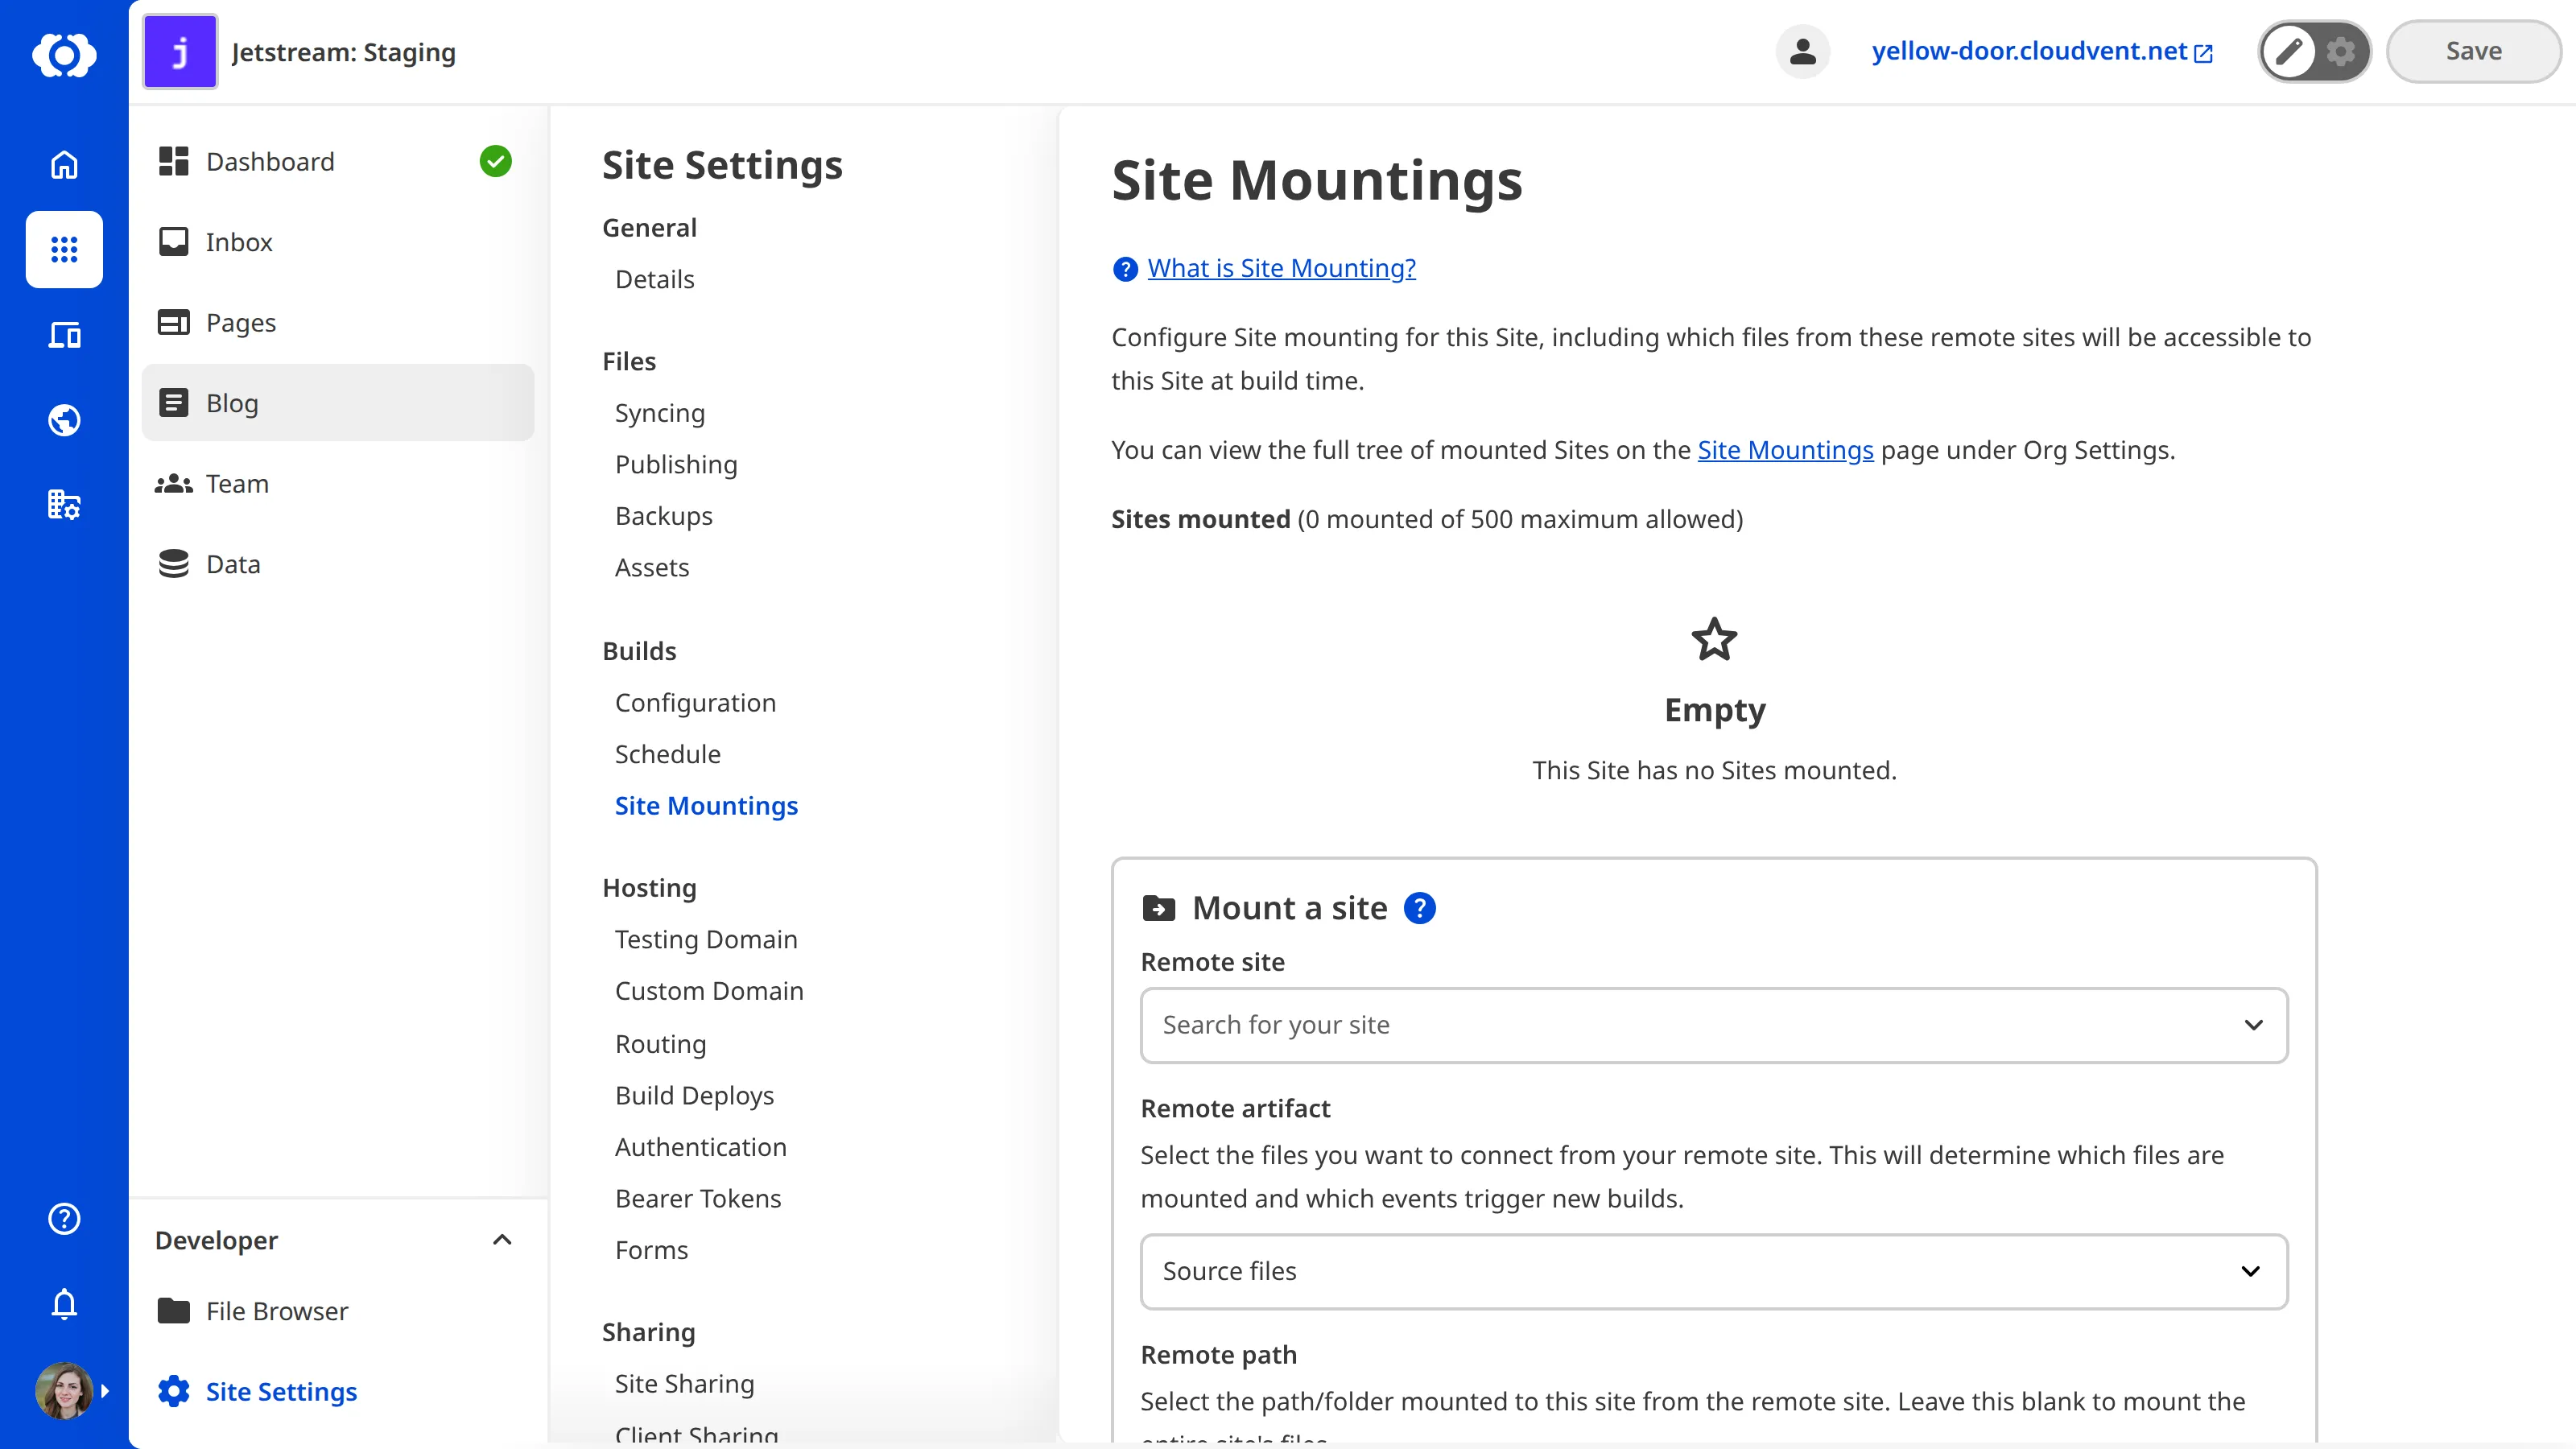The image size is (2576, 1449).
Task: Go to Authentication settings
Action: pyautogui.click(x=700, y=1147)
